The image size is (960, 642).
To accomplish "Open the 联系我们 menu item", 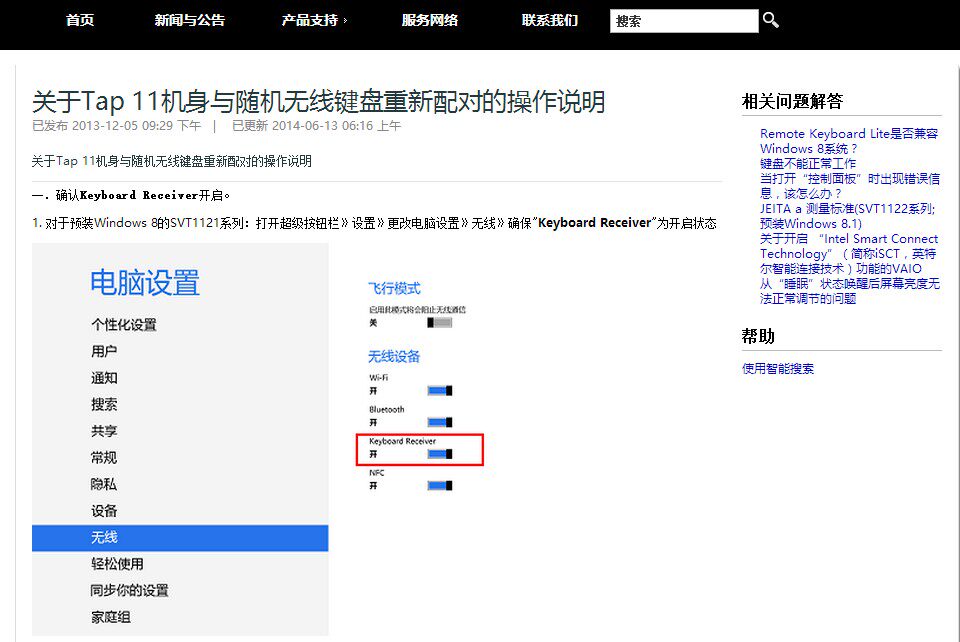I will click(549, 20).
